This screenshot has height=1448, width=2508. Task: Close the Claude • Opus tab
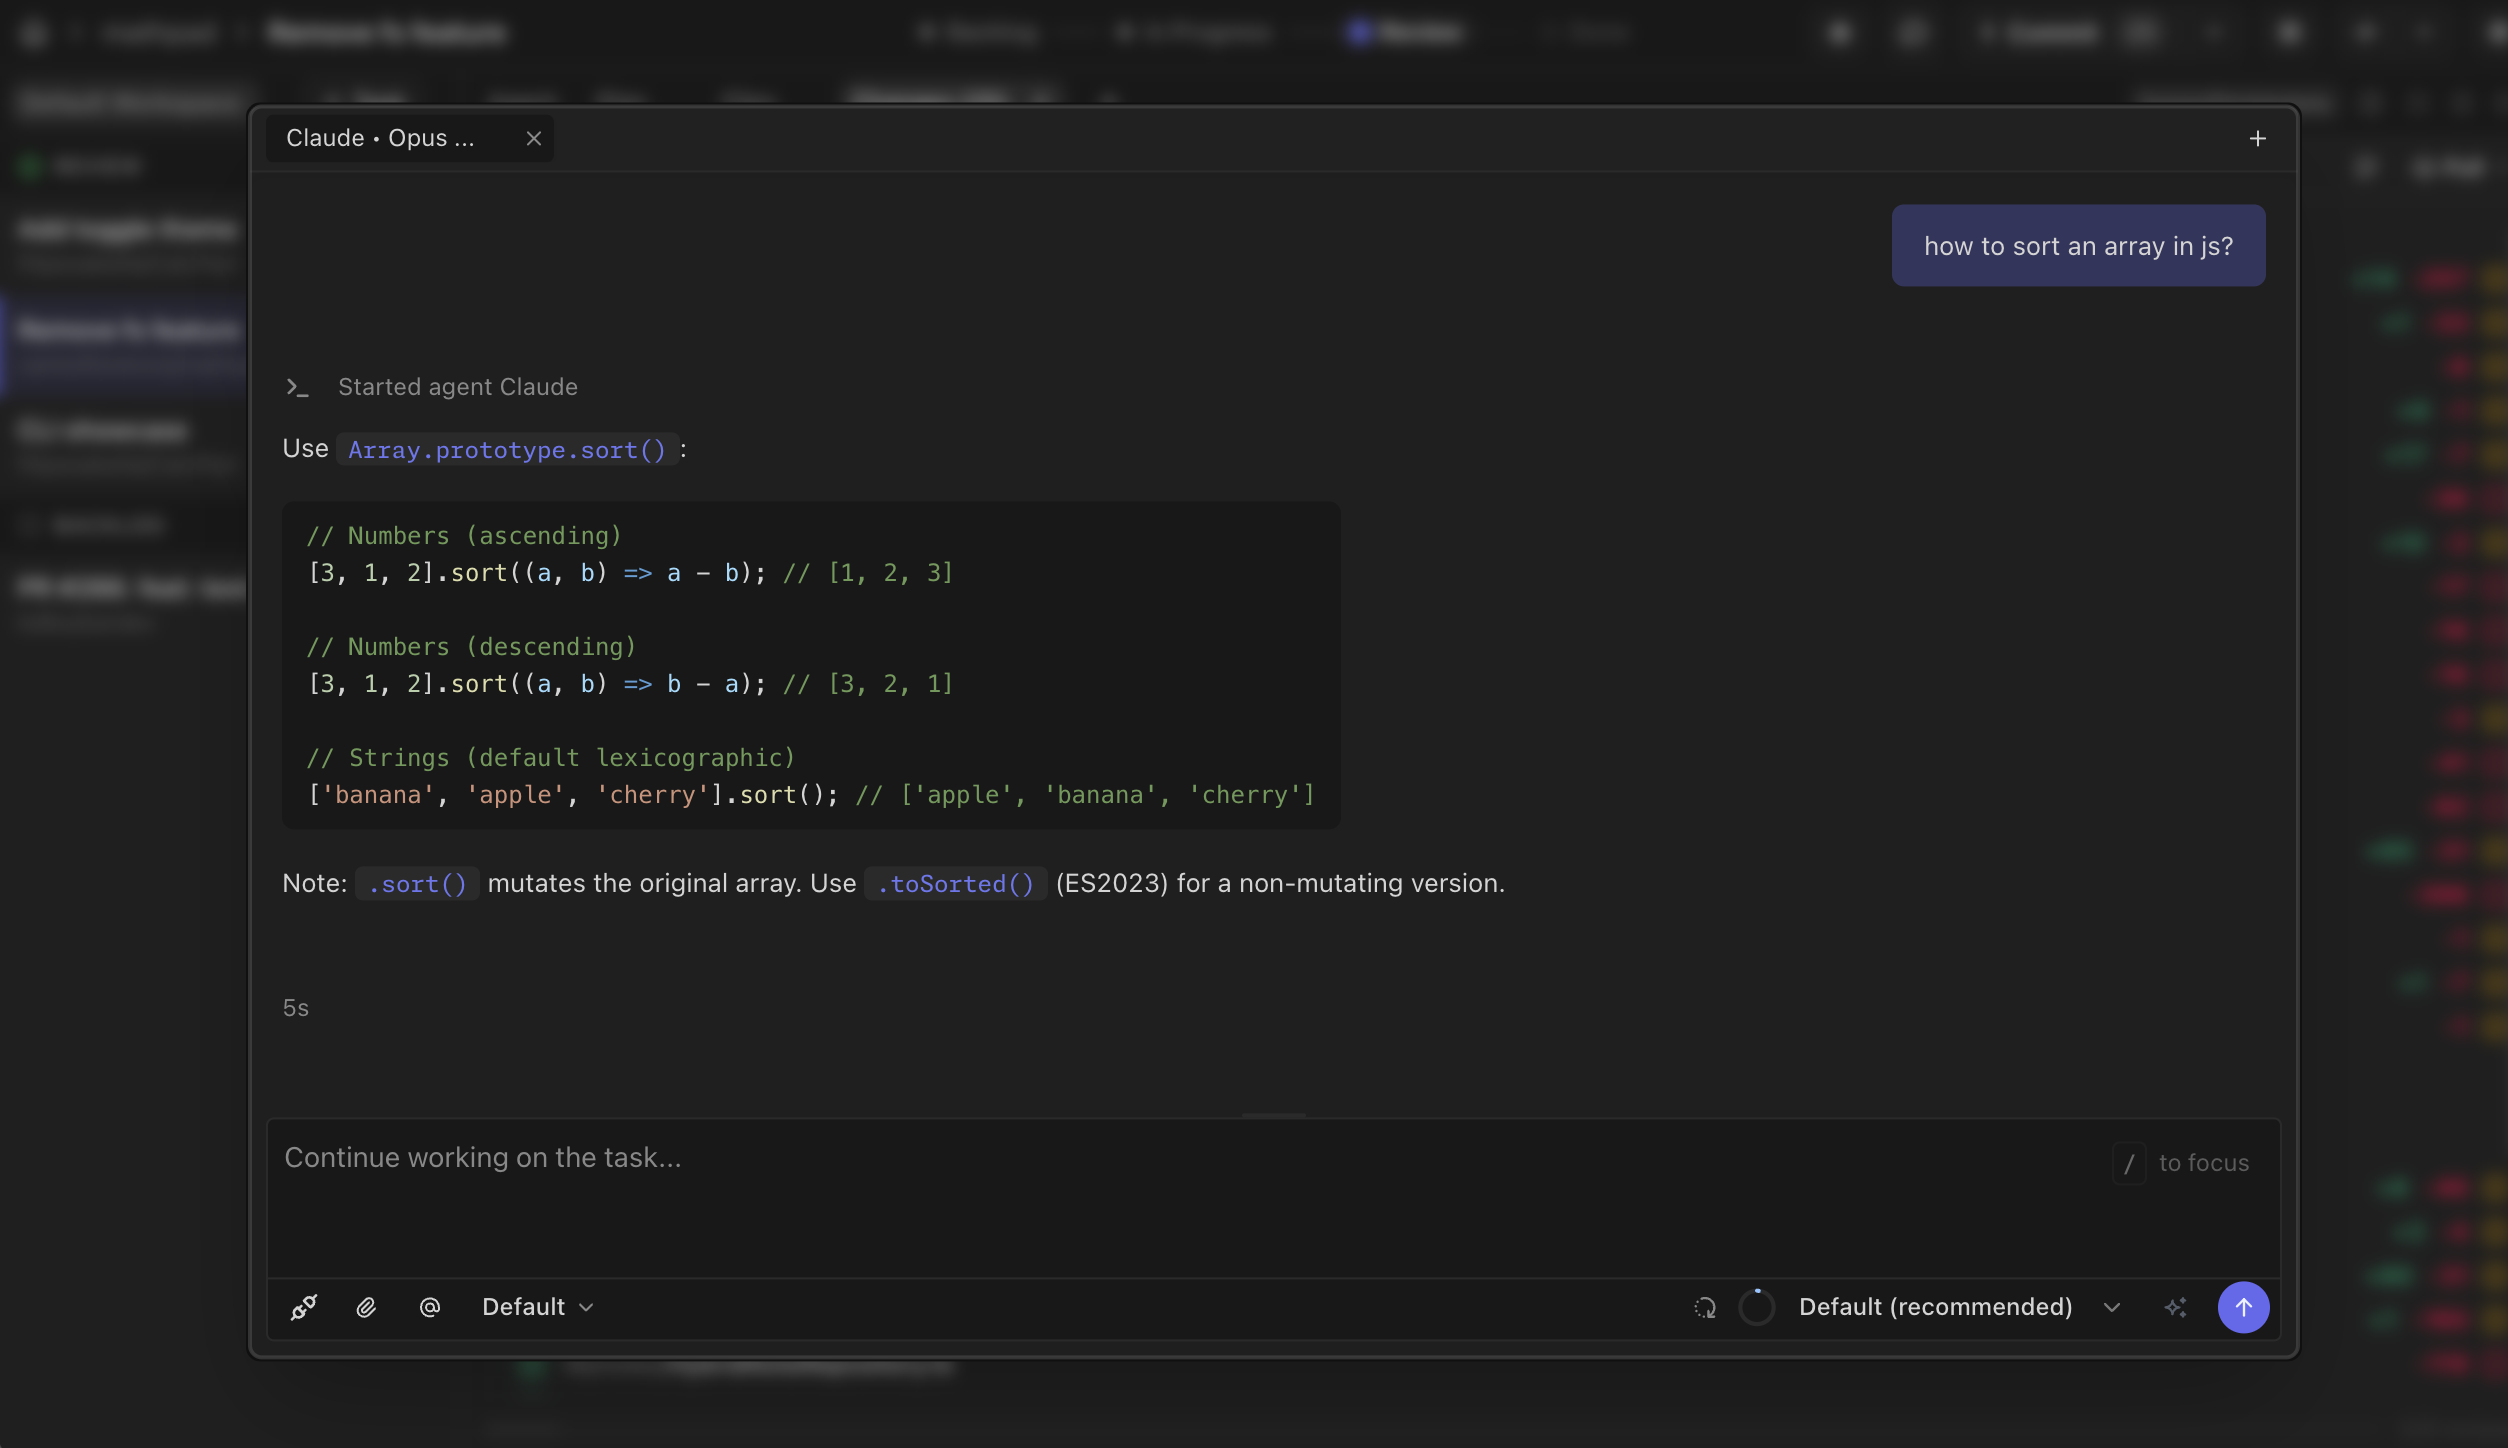point(534,139)
